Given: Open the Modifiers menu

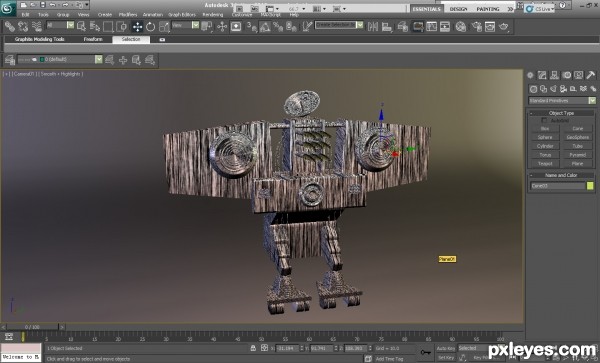Looking at the screenshot, I should click(128, 15).
